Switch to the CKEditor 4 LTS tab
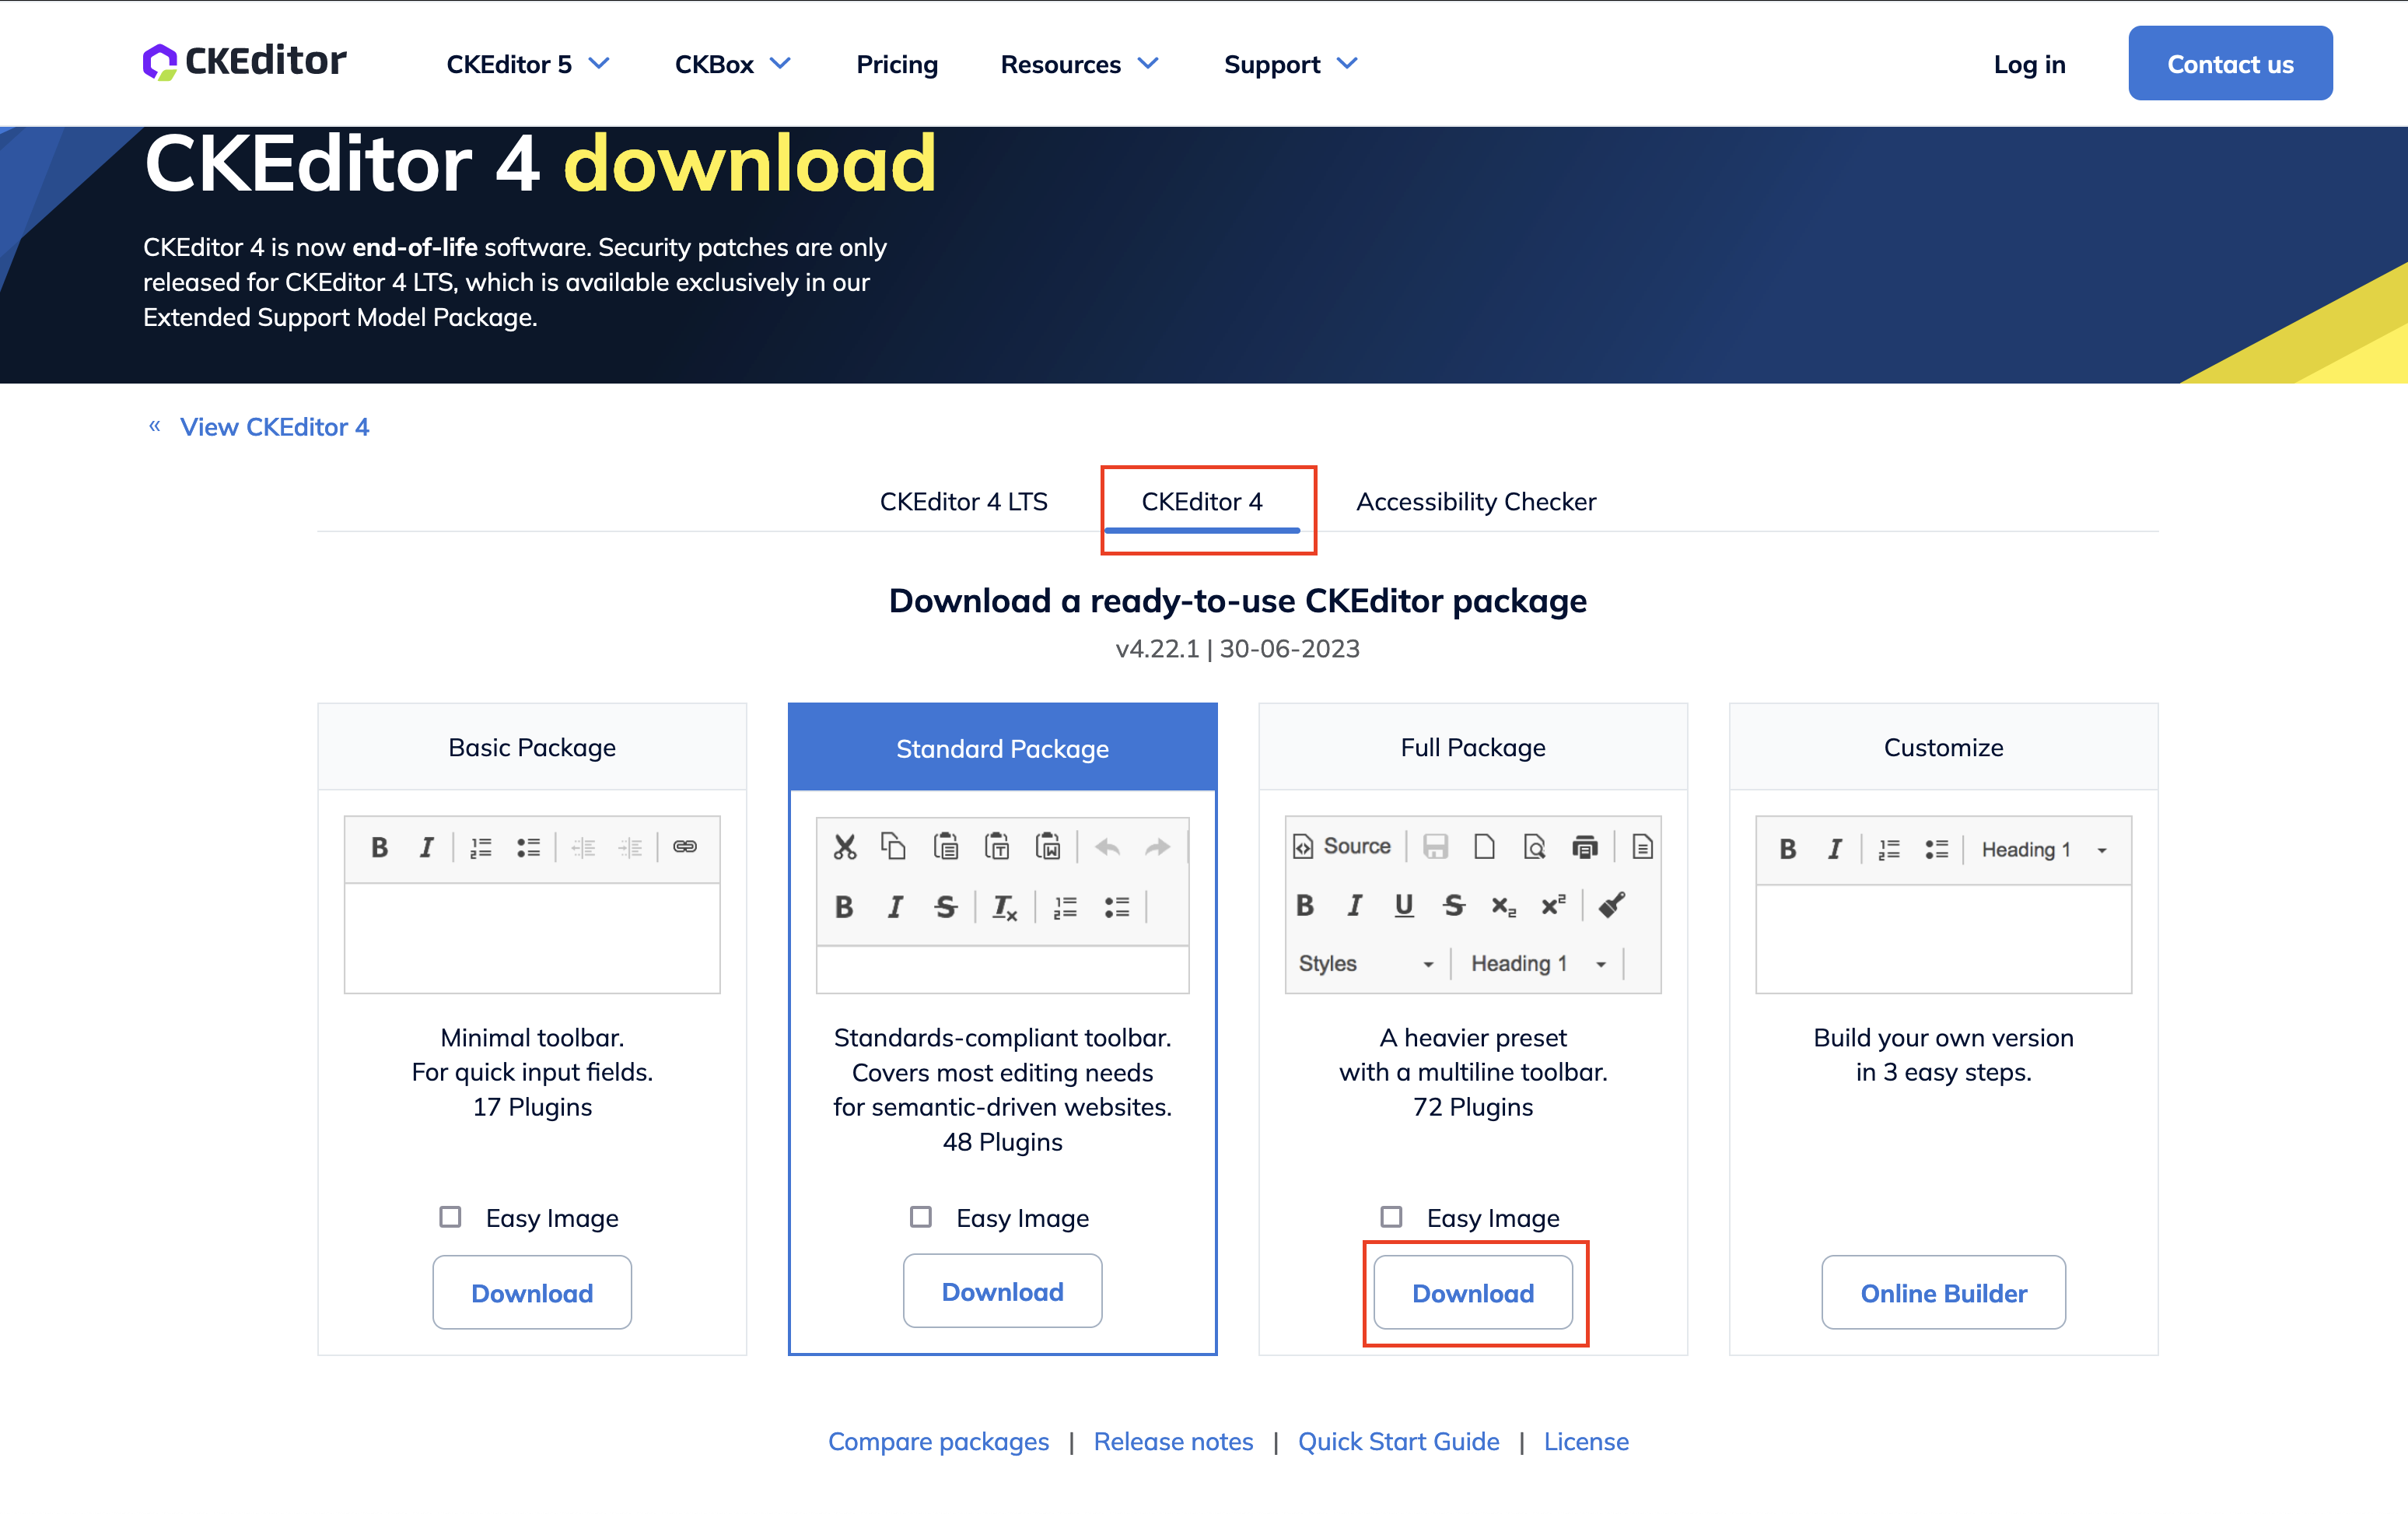The image size is (2408, 1514). pyautogui.click(x=963, y=501)
